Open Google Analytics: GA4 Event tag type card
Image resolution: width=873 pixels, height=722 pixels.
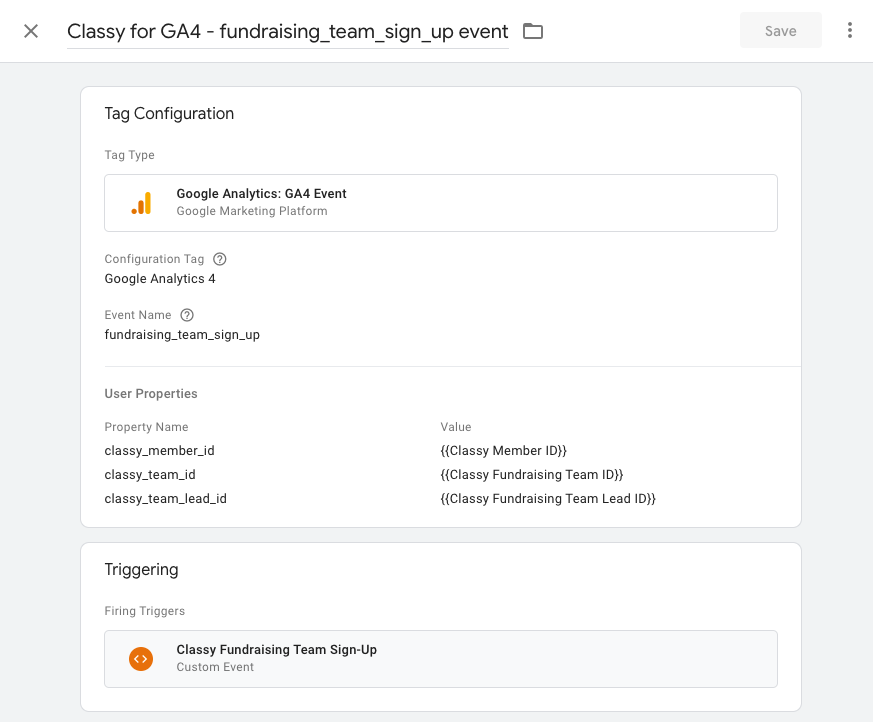pyautogui.click(x=441, y=203)
